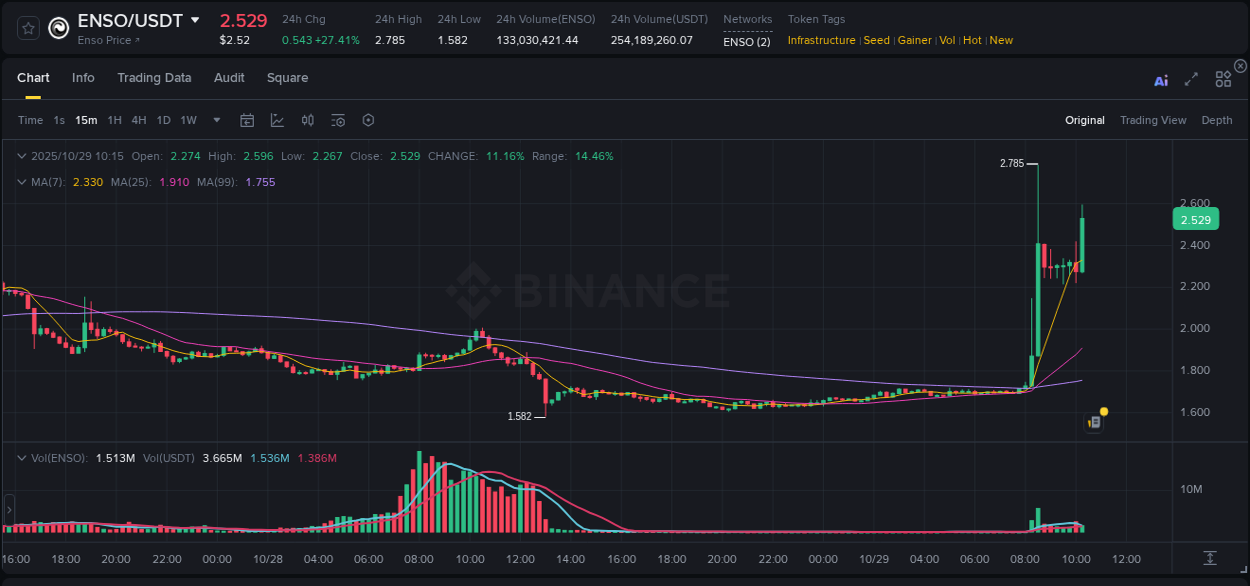
Task: Open chart settings via the hexagon icon
Action: click(368, 120)
